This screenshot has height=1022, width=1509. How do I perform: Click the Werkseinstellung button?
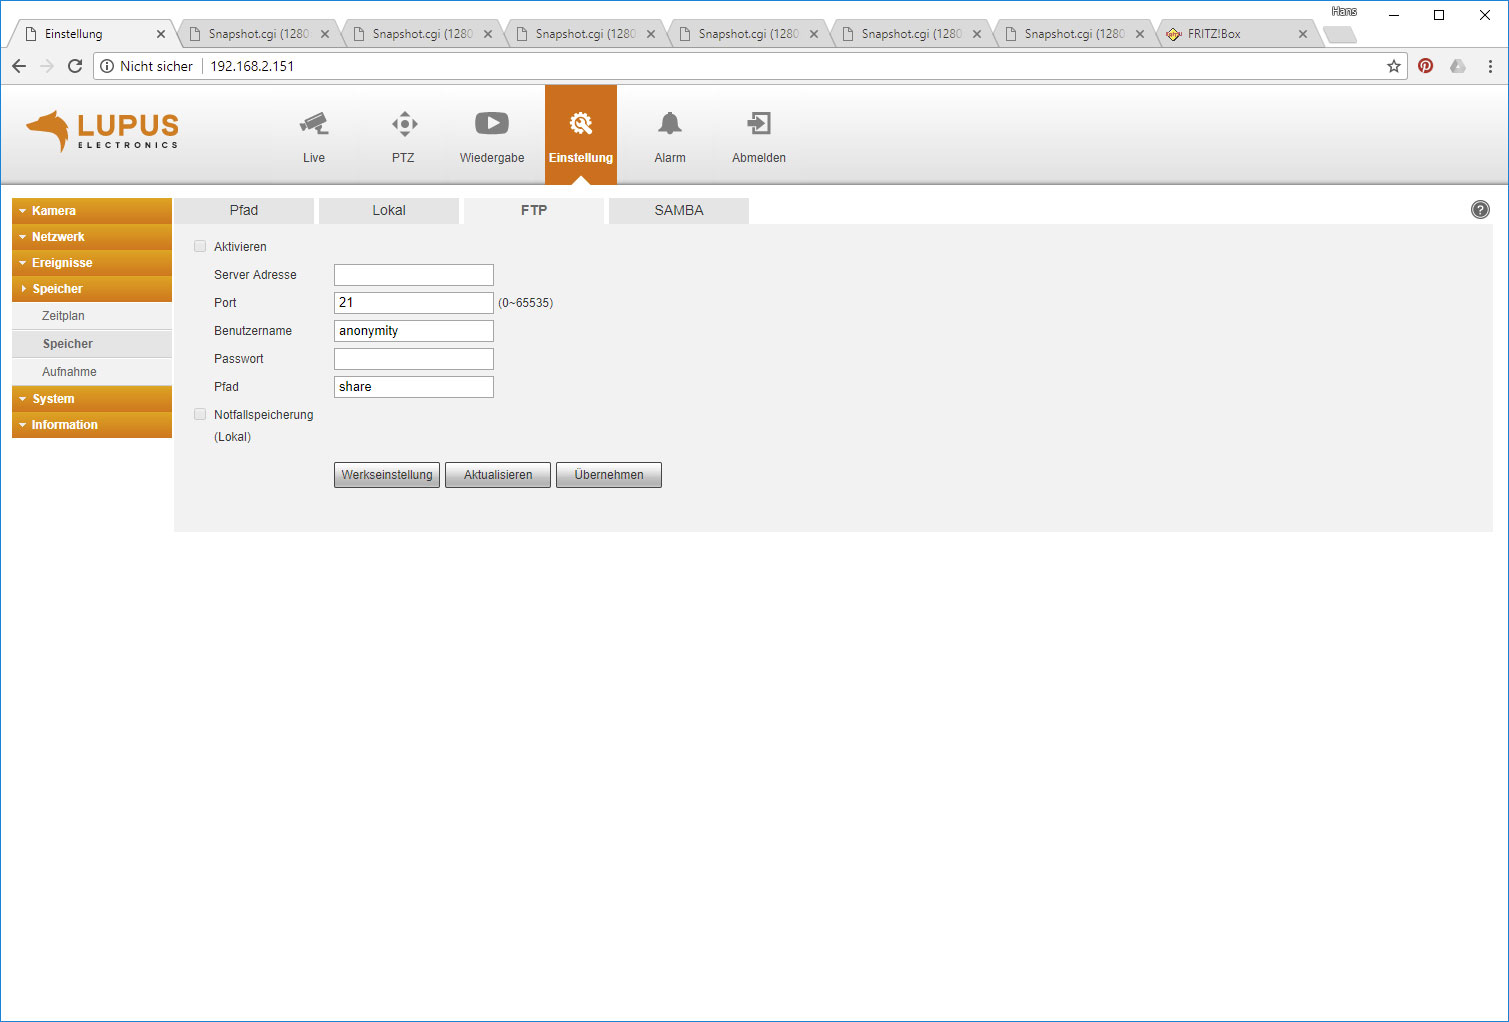click(x=387, y=475)
